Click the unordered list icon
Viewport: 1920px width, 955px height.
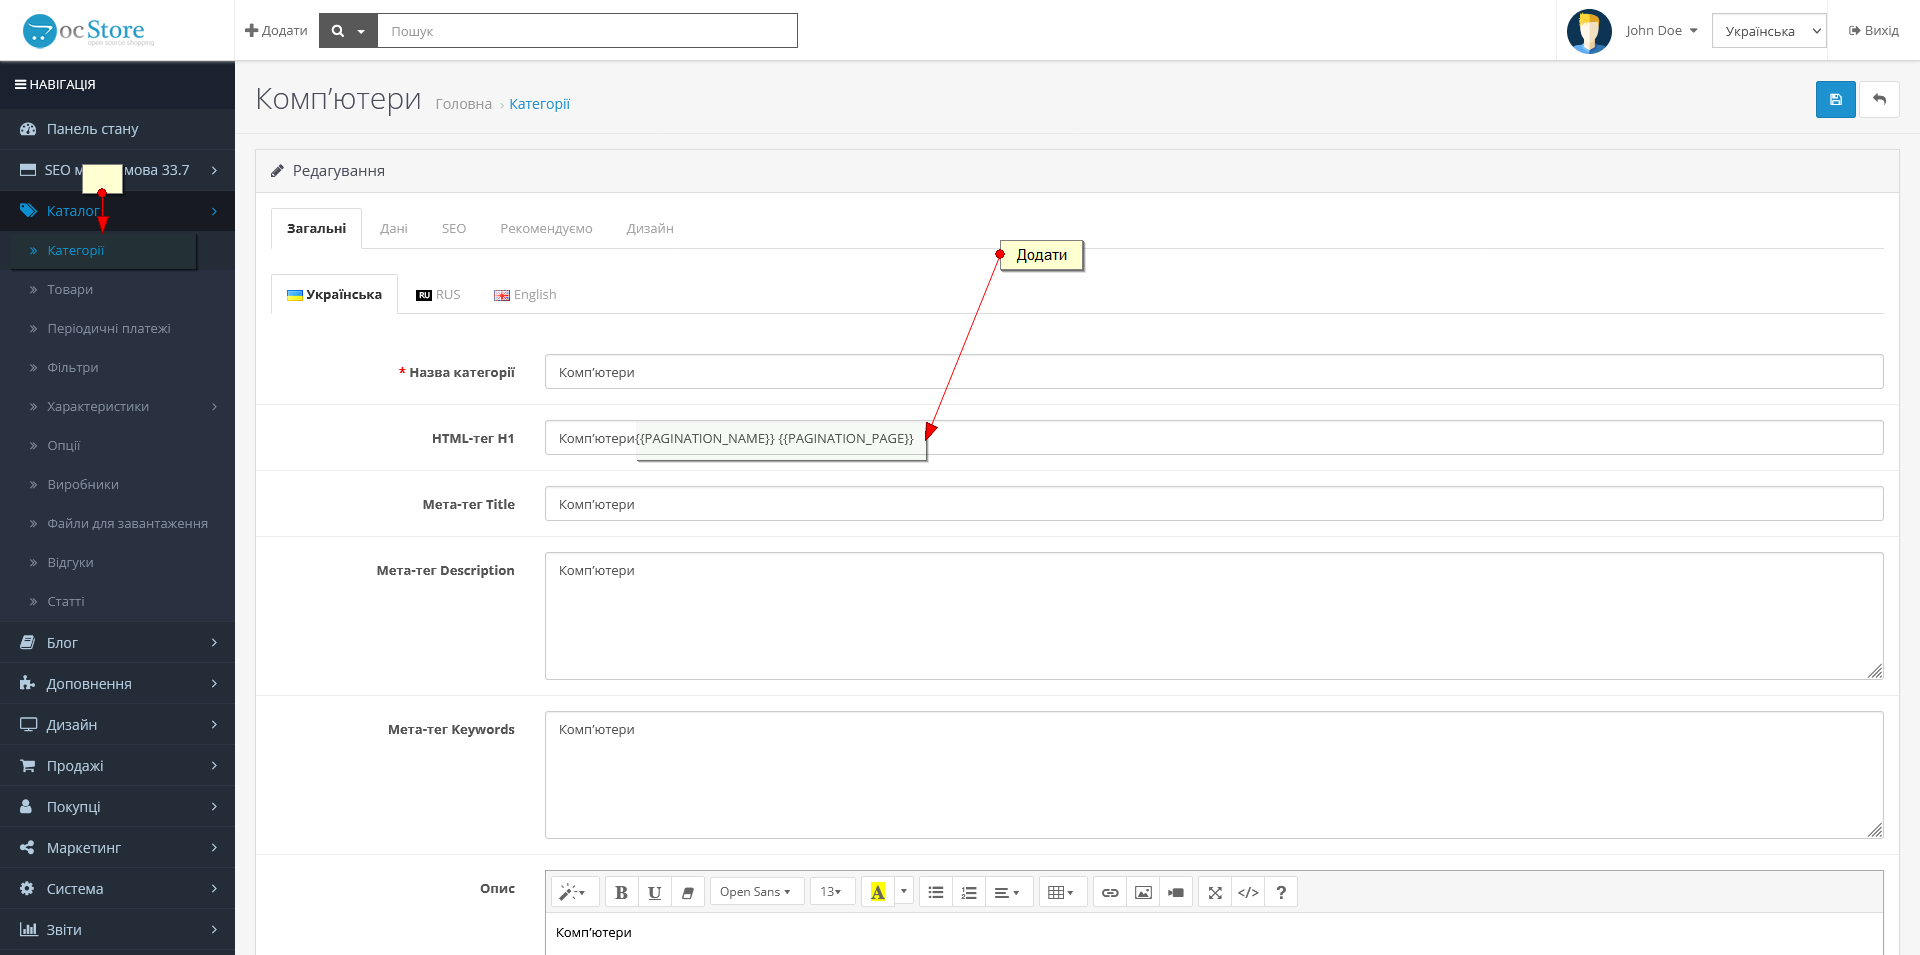pyautogui.click(x=936, y=892)
